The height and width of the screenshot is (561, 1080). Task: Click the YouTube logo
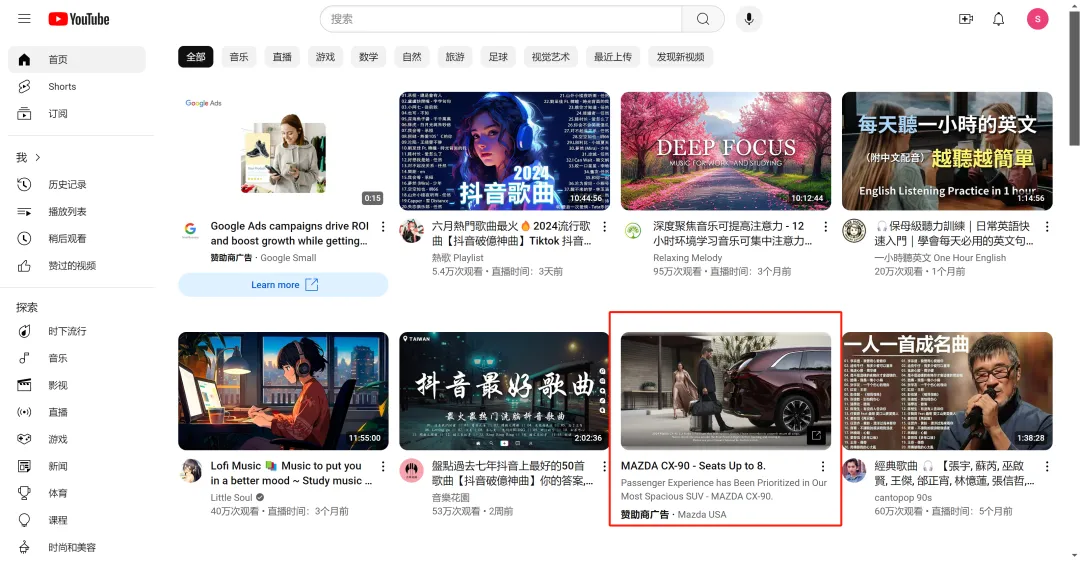point(78,19)
